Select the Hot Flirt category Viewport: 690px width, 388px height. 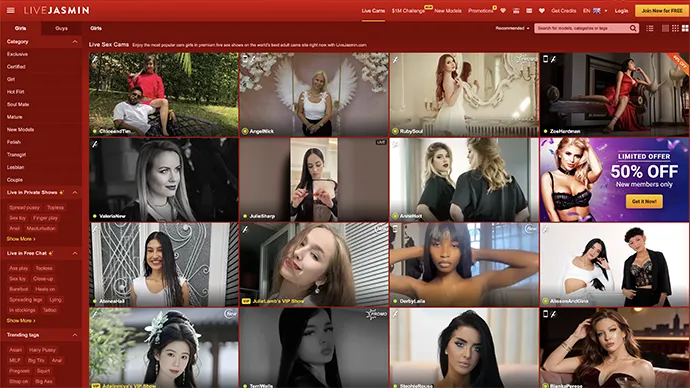15,92
